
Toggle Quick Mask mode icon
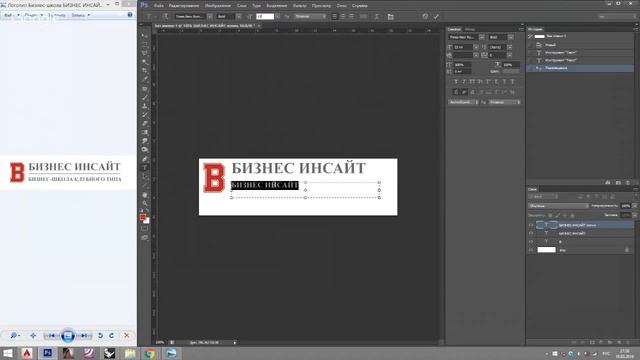click(144, 229)
